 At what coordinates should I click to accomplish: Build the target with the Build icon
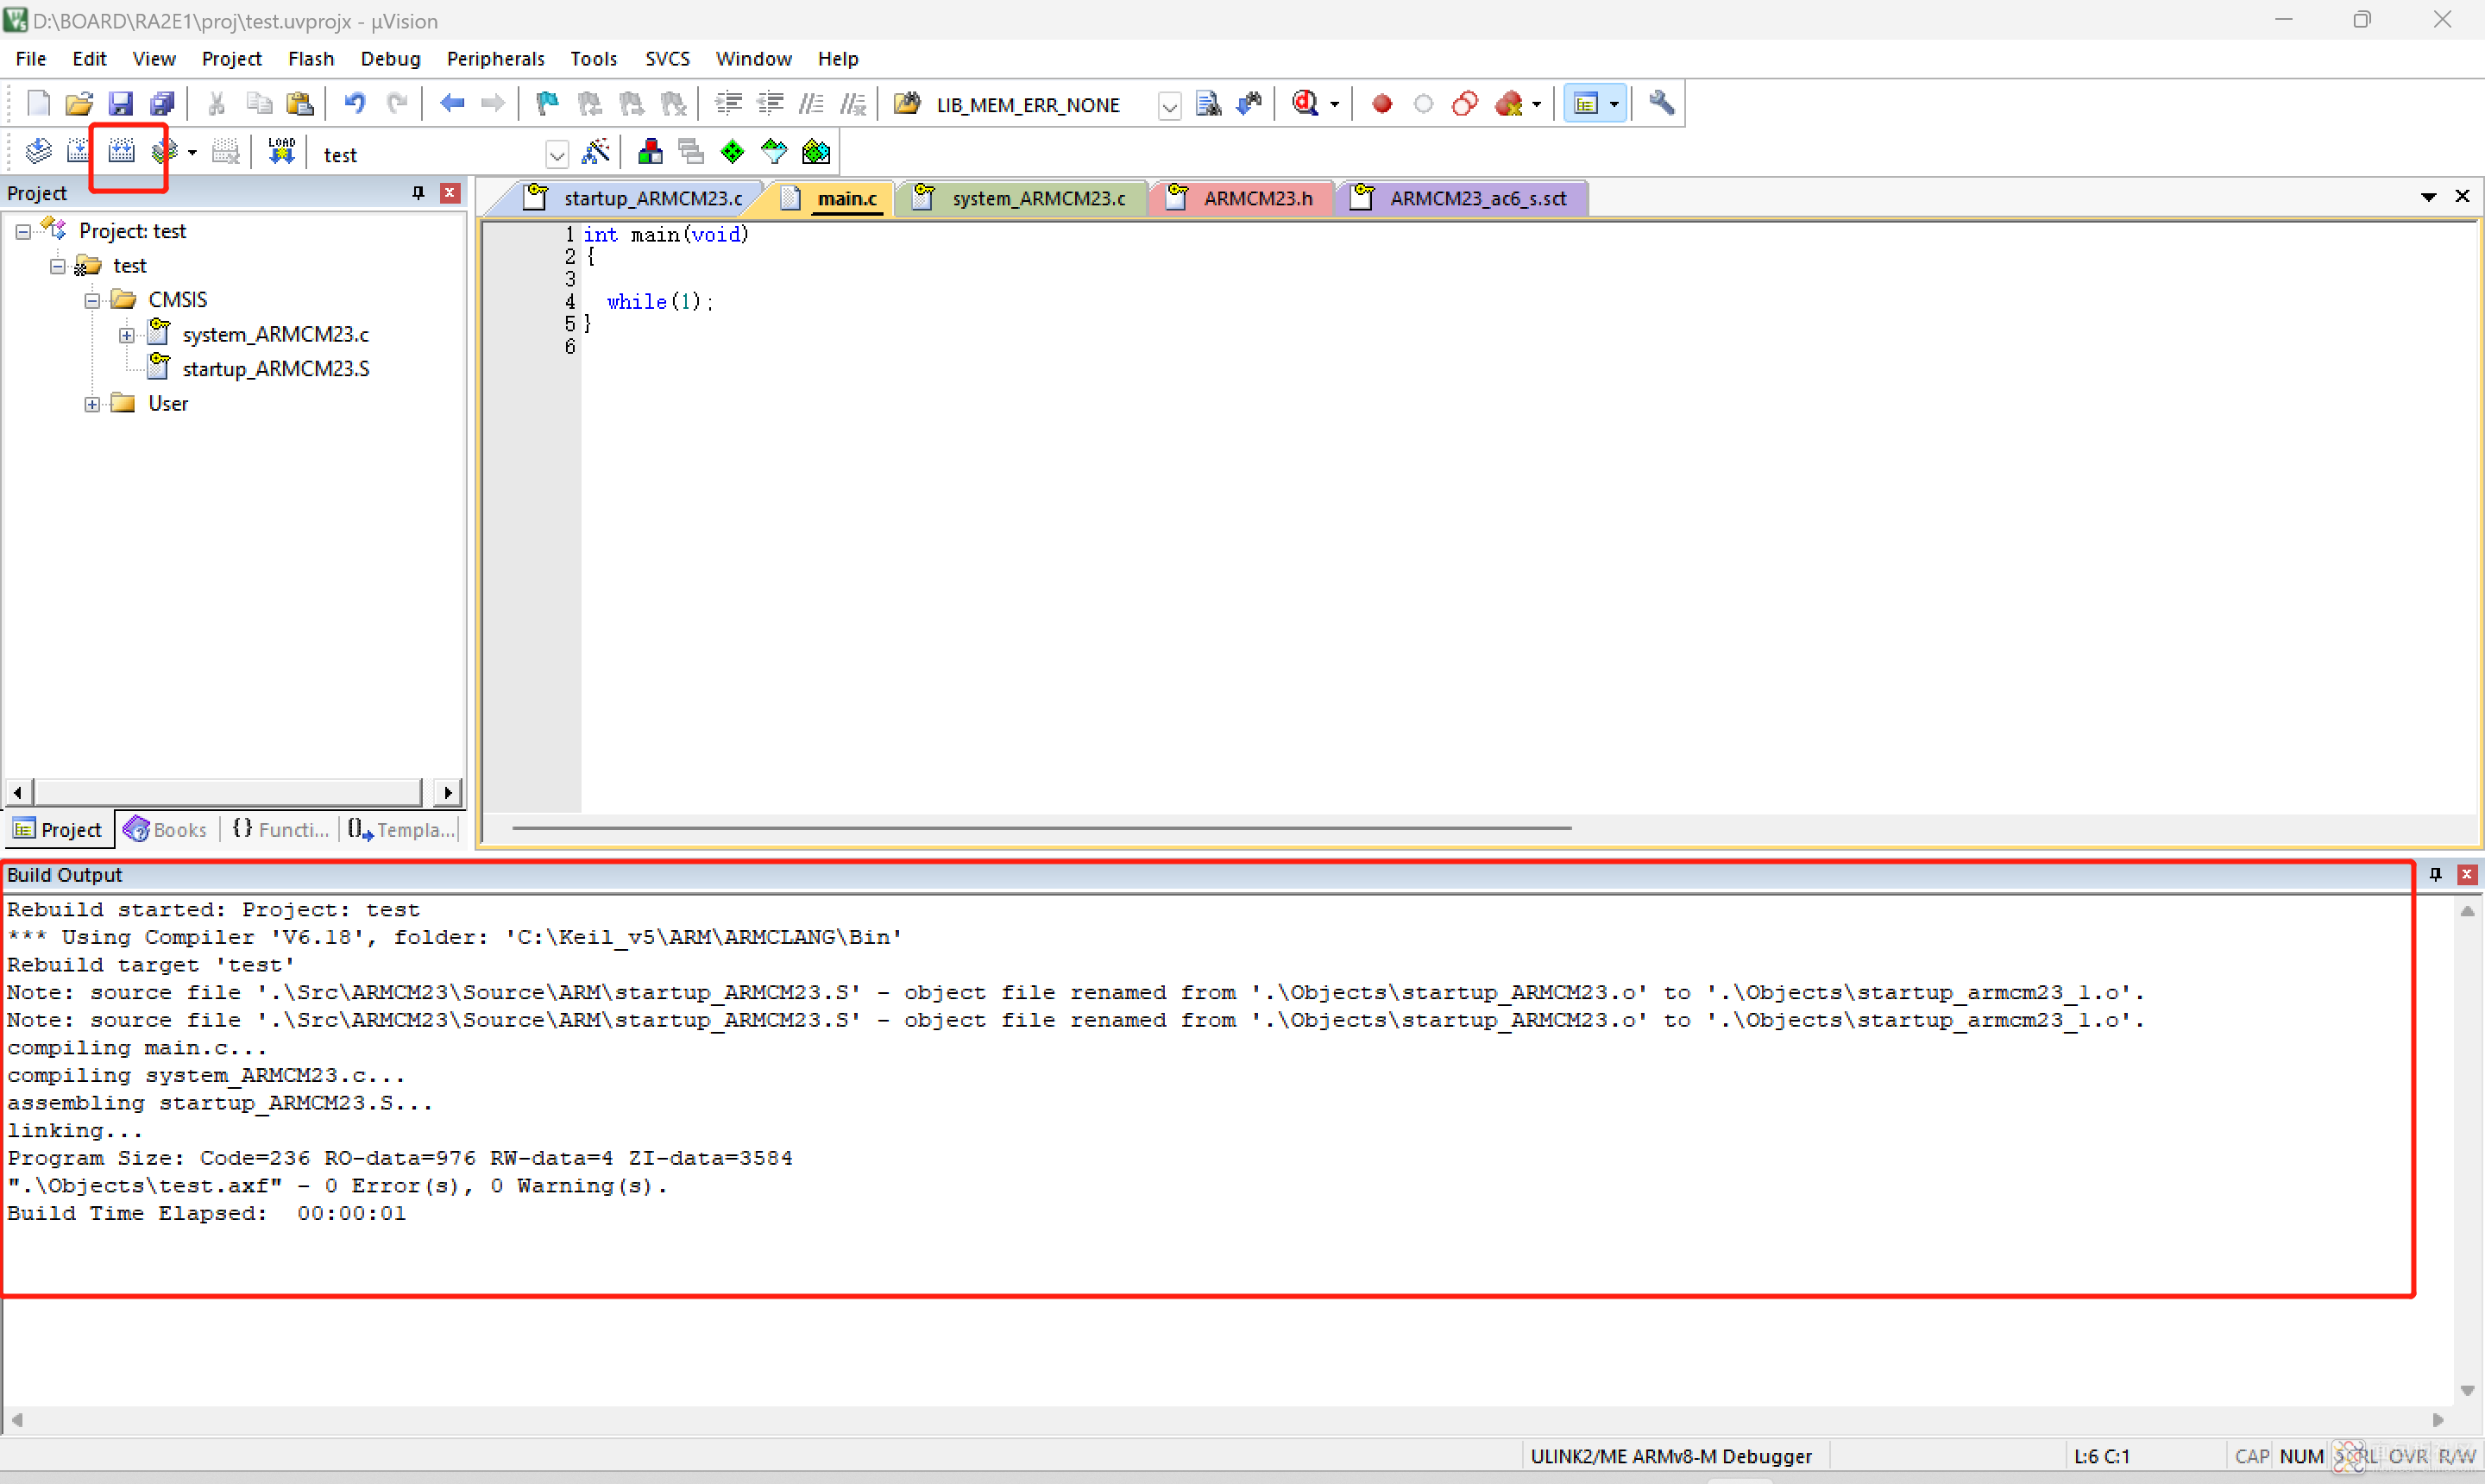[79, 152]
